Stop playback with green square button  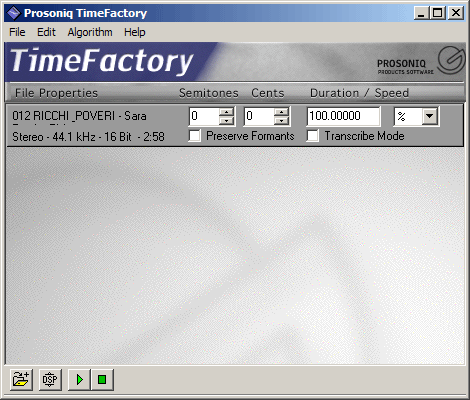tap(102, 379)
